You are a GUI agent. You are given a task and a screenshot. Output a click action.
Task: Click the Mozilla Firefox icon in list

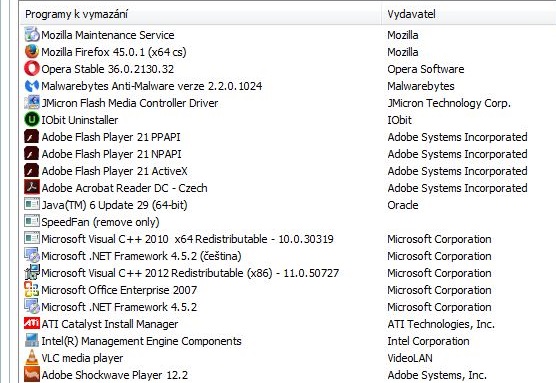click(32, 52)
